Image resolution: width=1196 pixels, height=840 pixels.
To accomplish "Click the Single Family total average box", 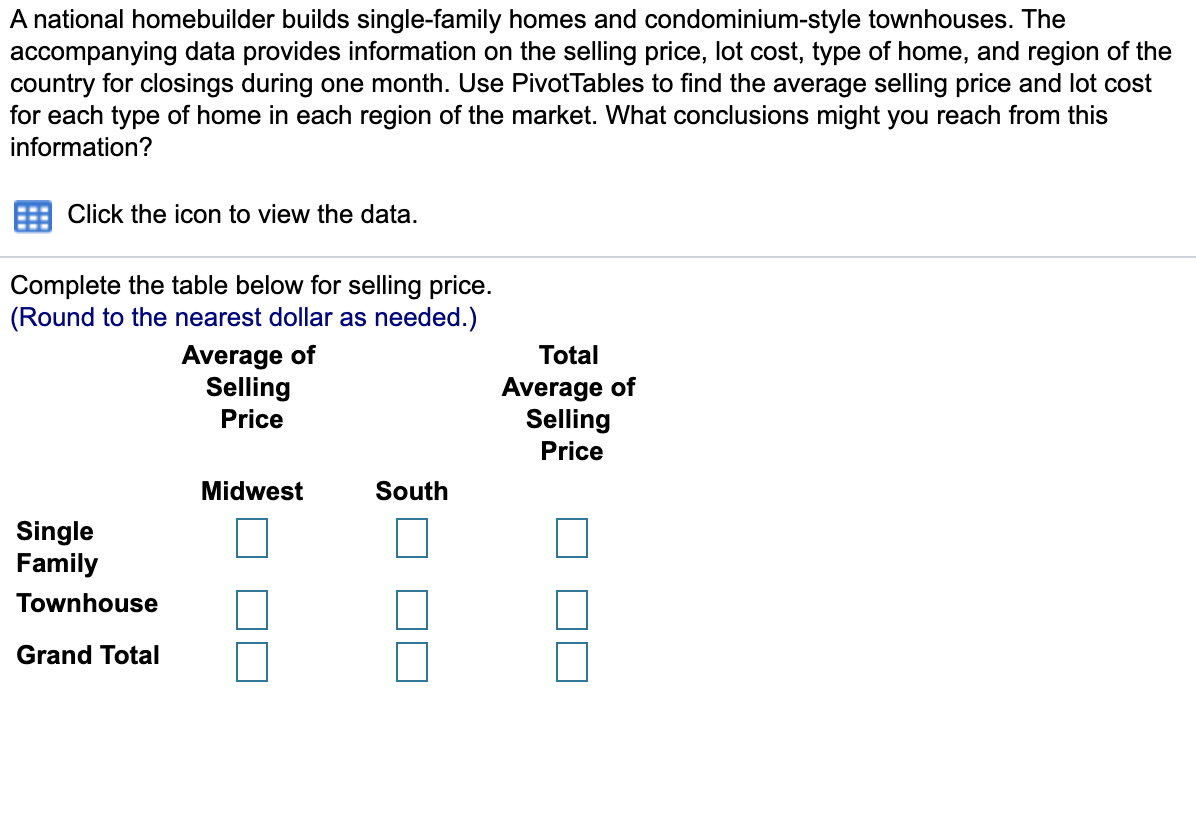I will click(x=571, y=538).
